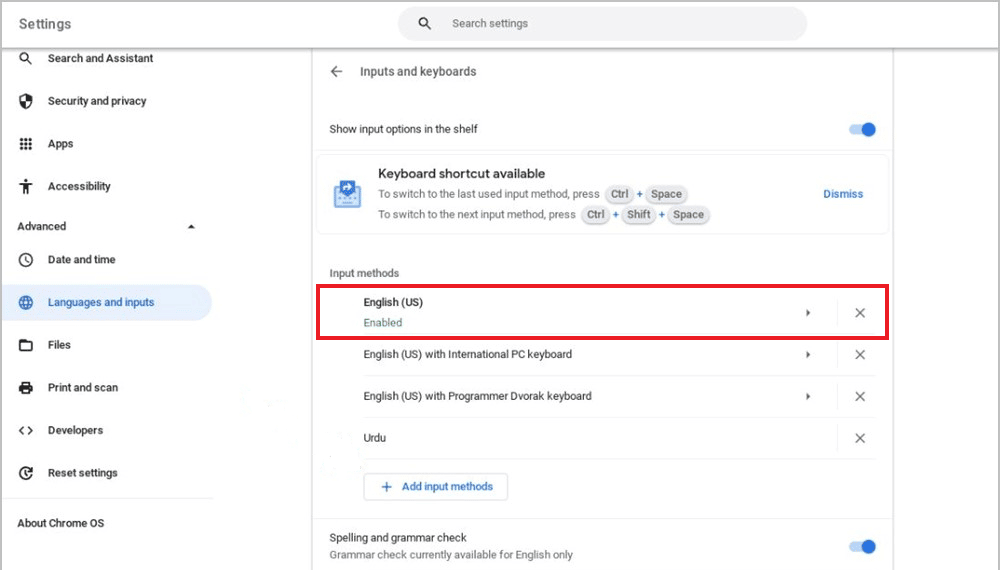Click the Accessibility person icon
1000x570 pixels.
[x=26, y=186]
